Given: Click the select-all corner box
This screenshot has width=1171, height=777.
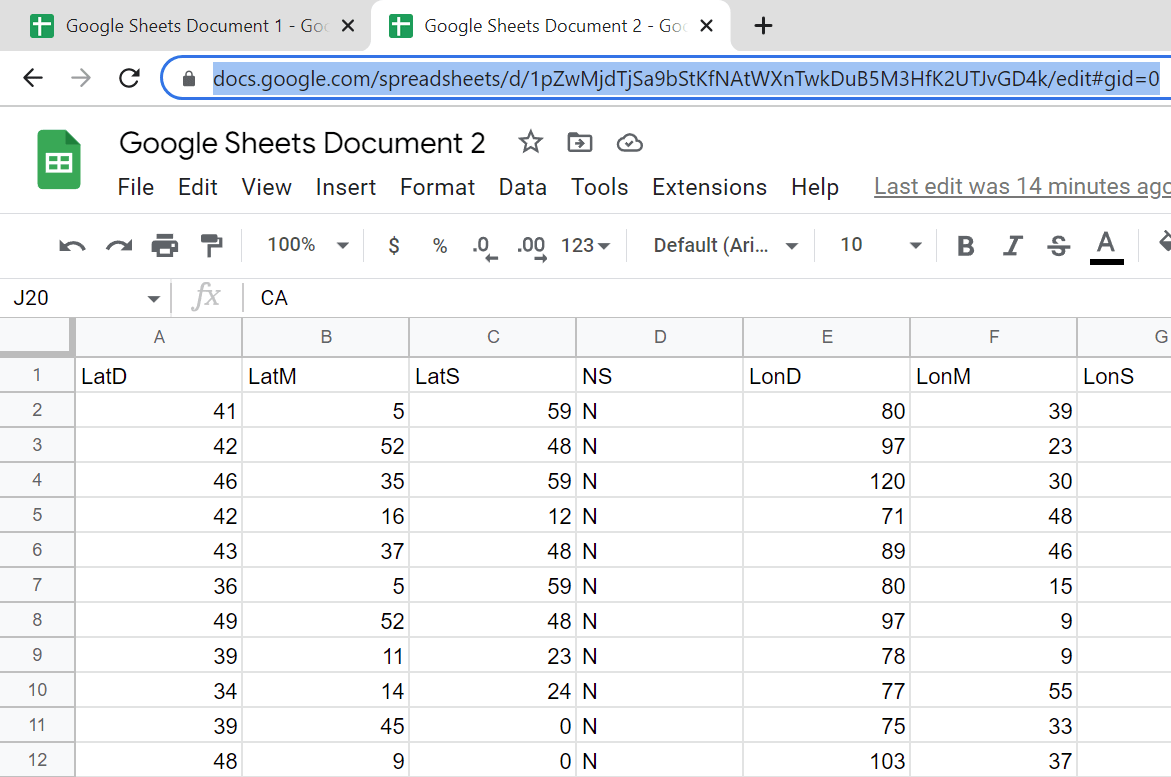Looking at the screenshot, I should tap(37, 337).
